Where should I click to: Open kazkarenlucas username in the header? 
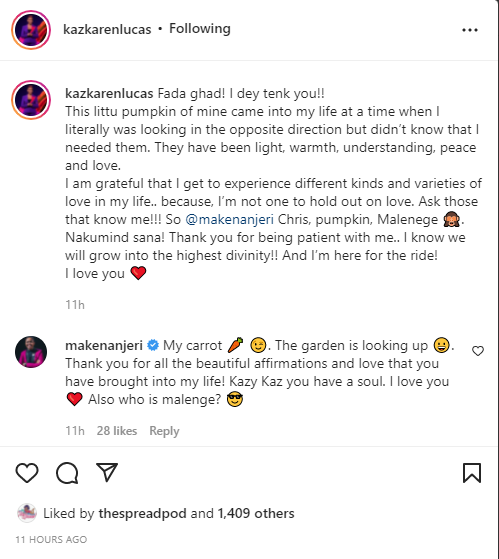pos(107,29)
